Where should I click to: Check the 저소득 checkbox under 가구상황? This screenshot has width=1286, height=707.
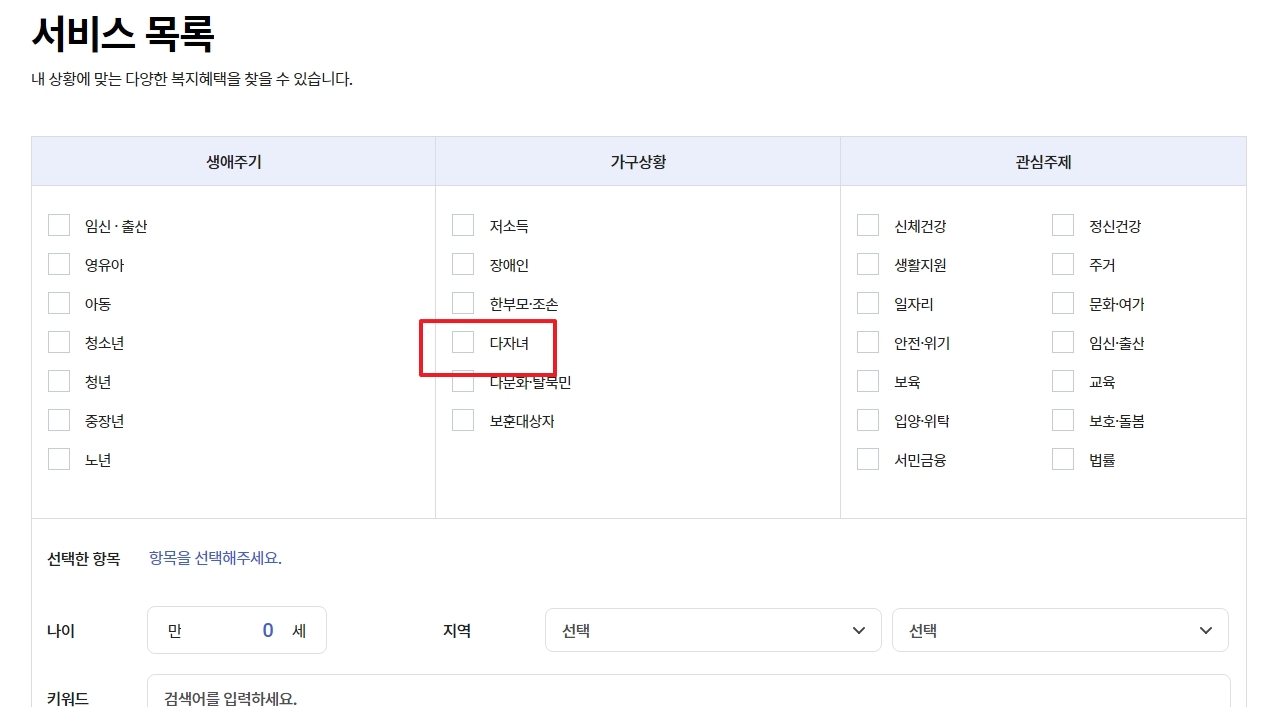pos(463,225)
